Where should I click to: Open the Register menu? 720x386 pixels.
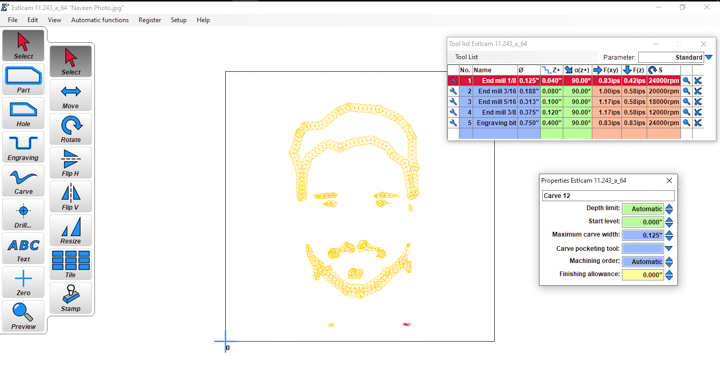click(x=150, y=20)
